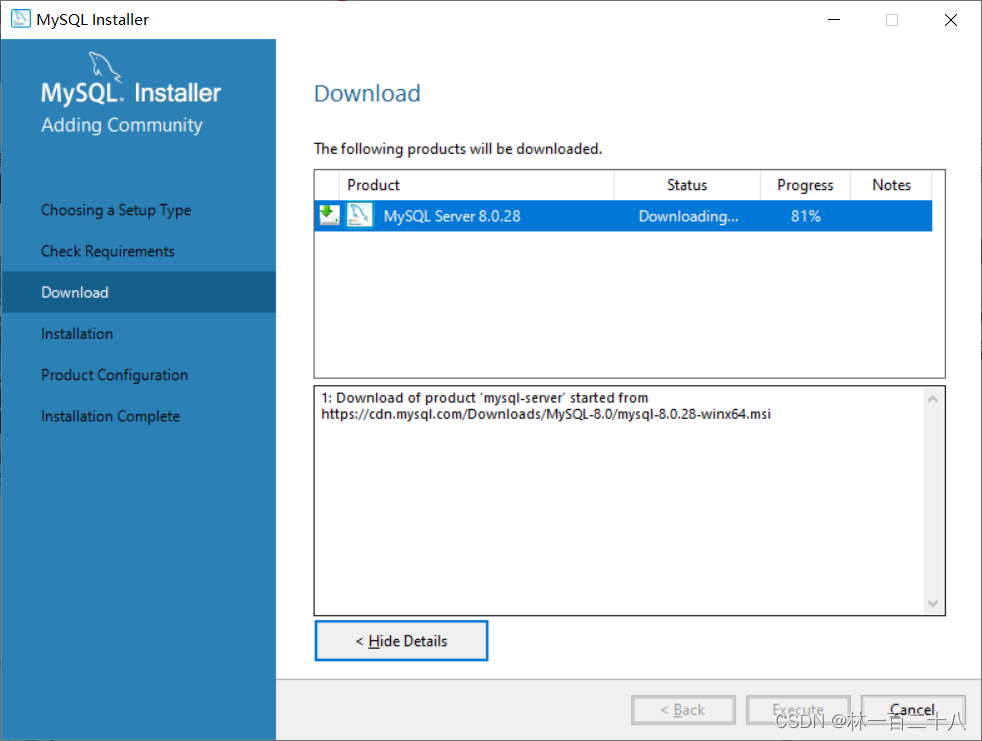The width and height of the screenshot is (982, 741).
Task: Select the Download step in sidebar
Action: click(138, 293)
